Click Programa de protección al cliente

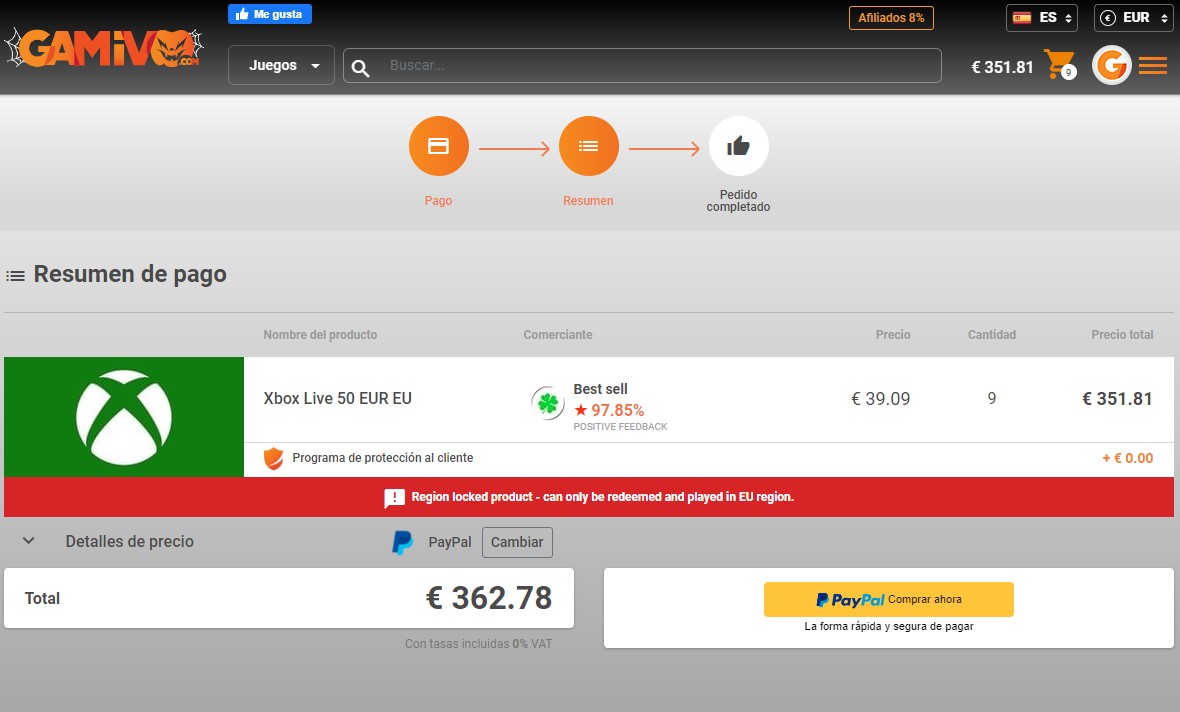[382, 458]
